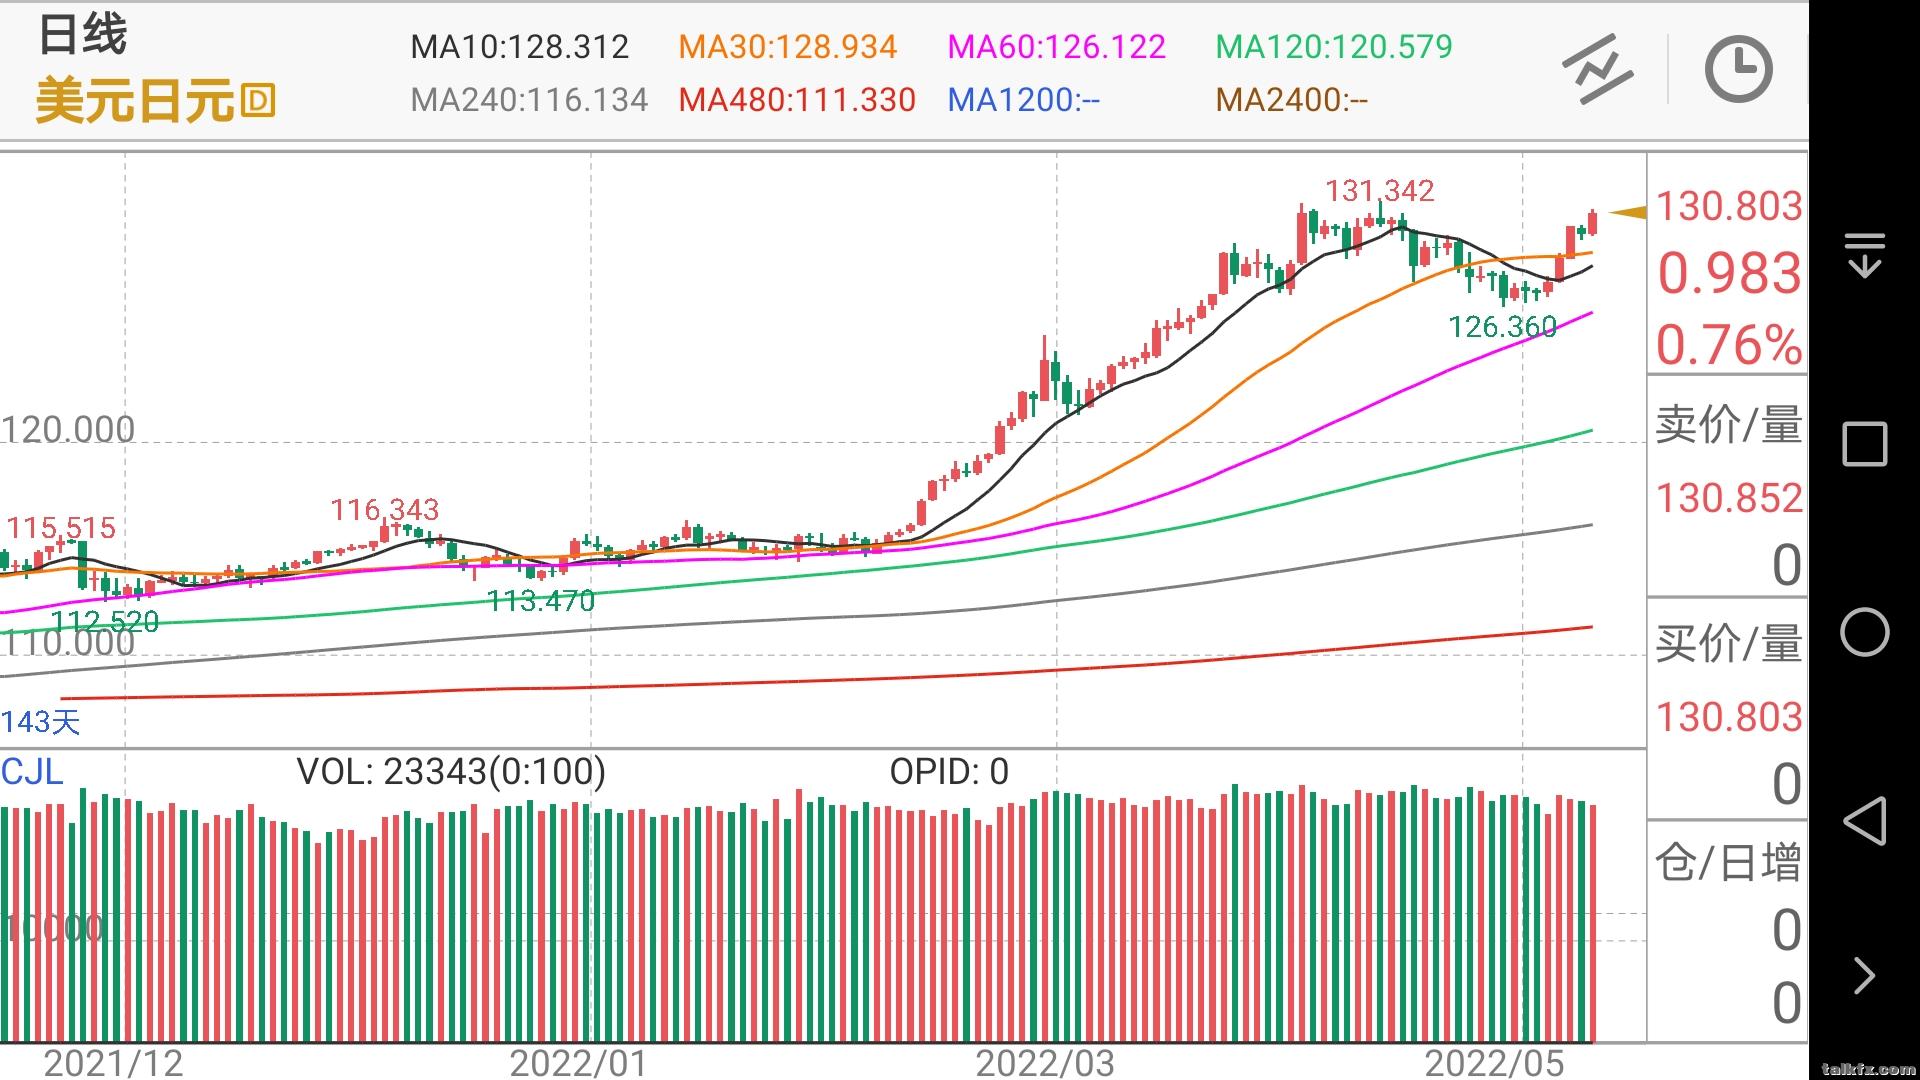The image size is (1920, 1080).
Task: Click the VOL: 23343(0:100) readout
Action: (451, 771)
